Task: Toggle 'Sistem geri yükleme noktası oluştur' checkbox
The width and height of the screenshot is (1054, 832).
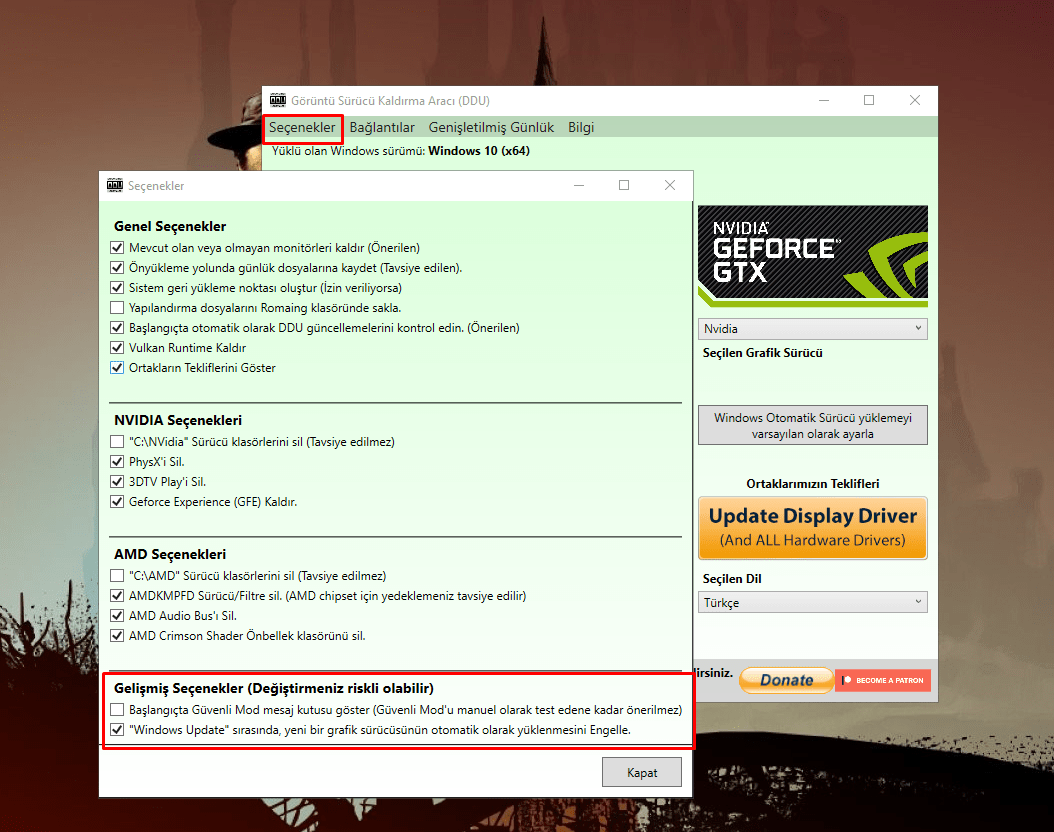Action: 117,288
